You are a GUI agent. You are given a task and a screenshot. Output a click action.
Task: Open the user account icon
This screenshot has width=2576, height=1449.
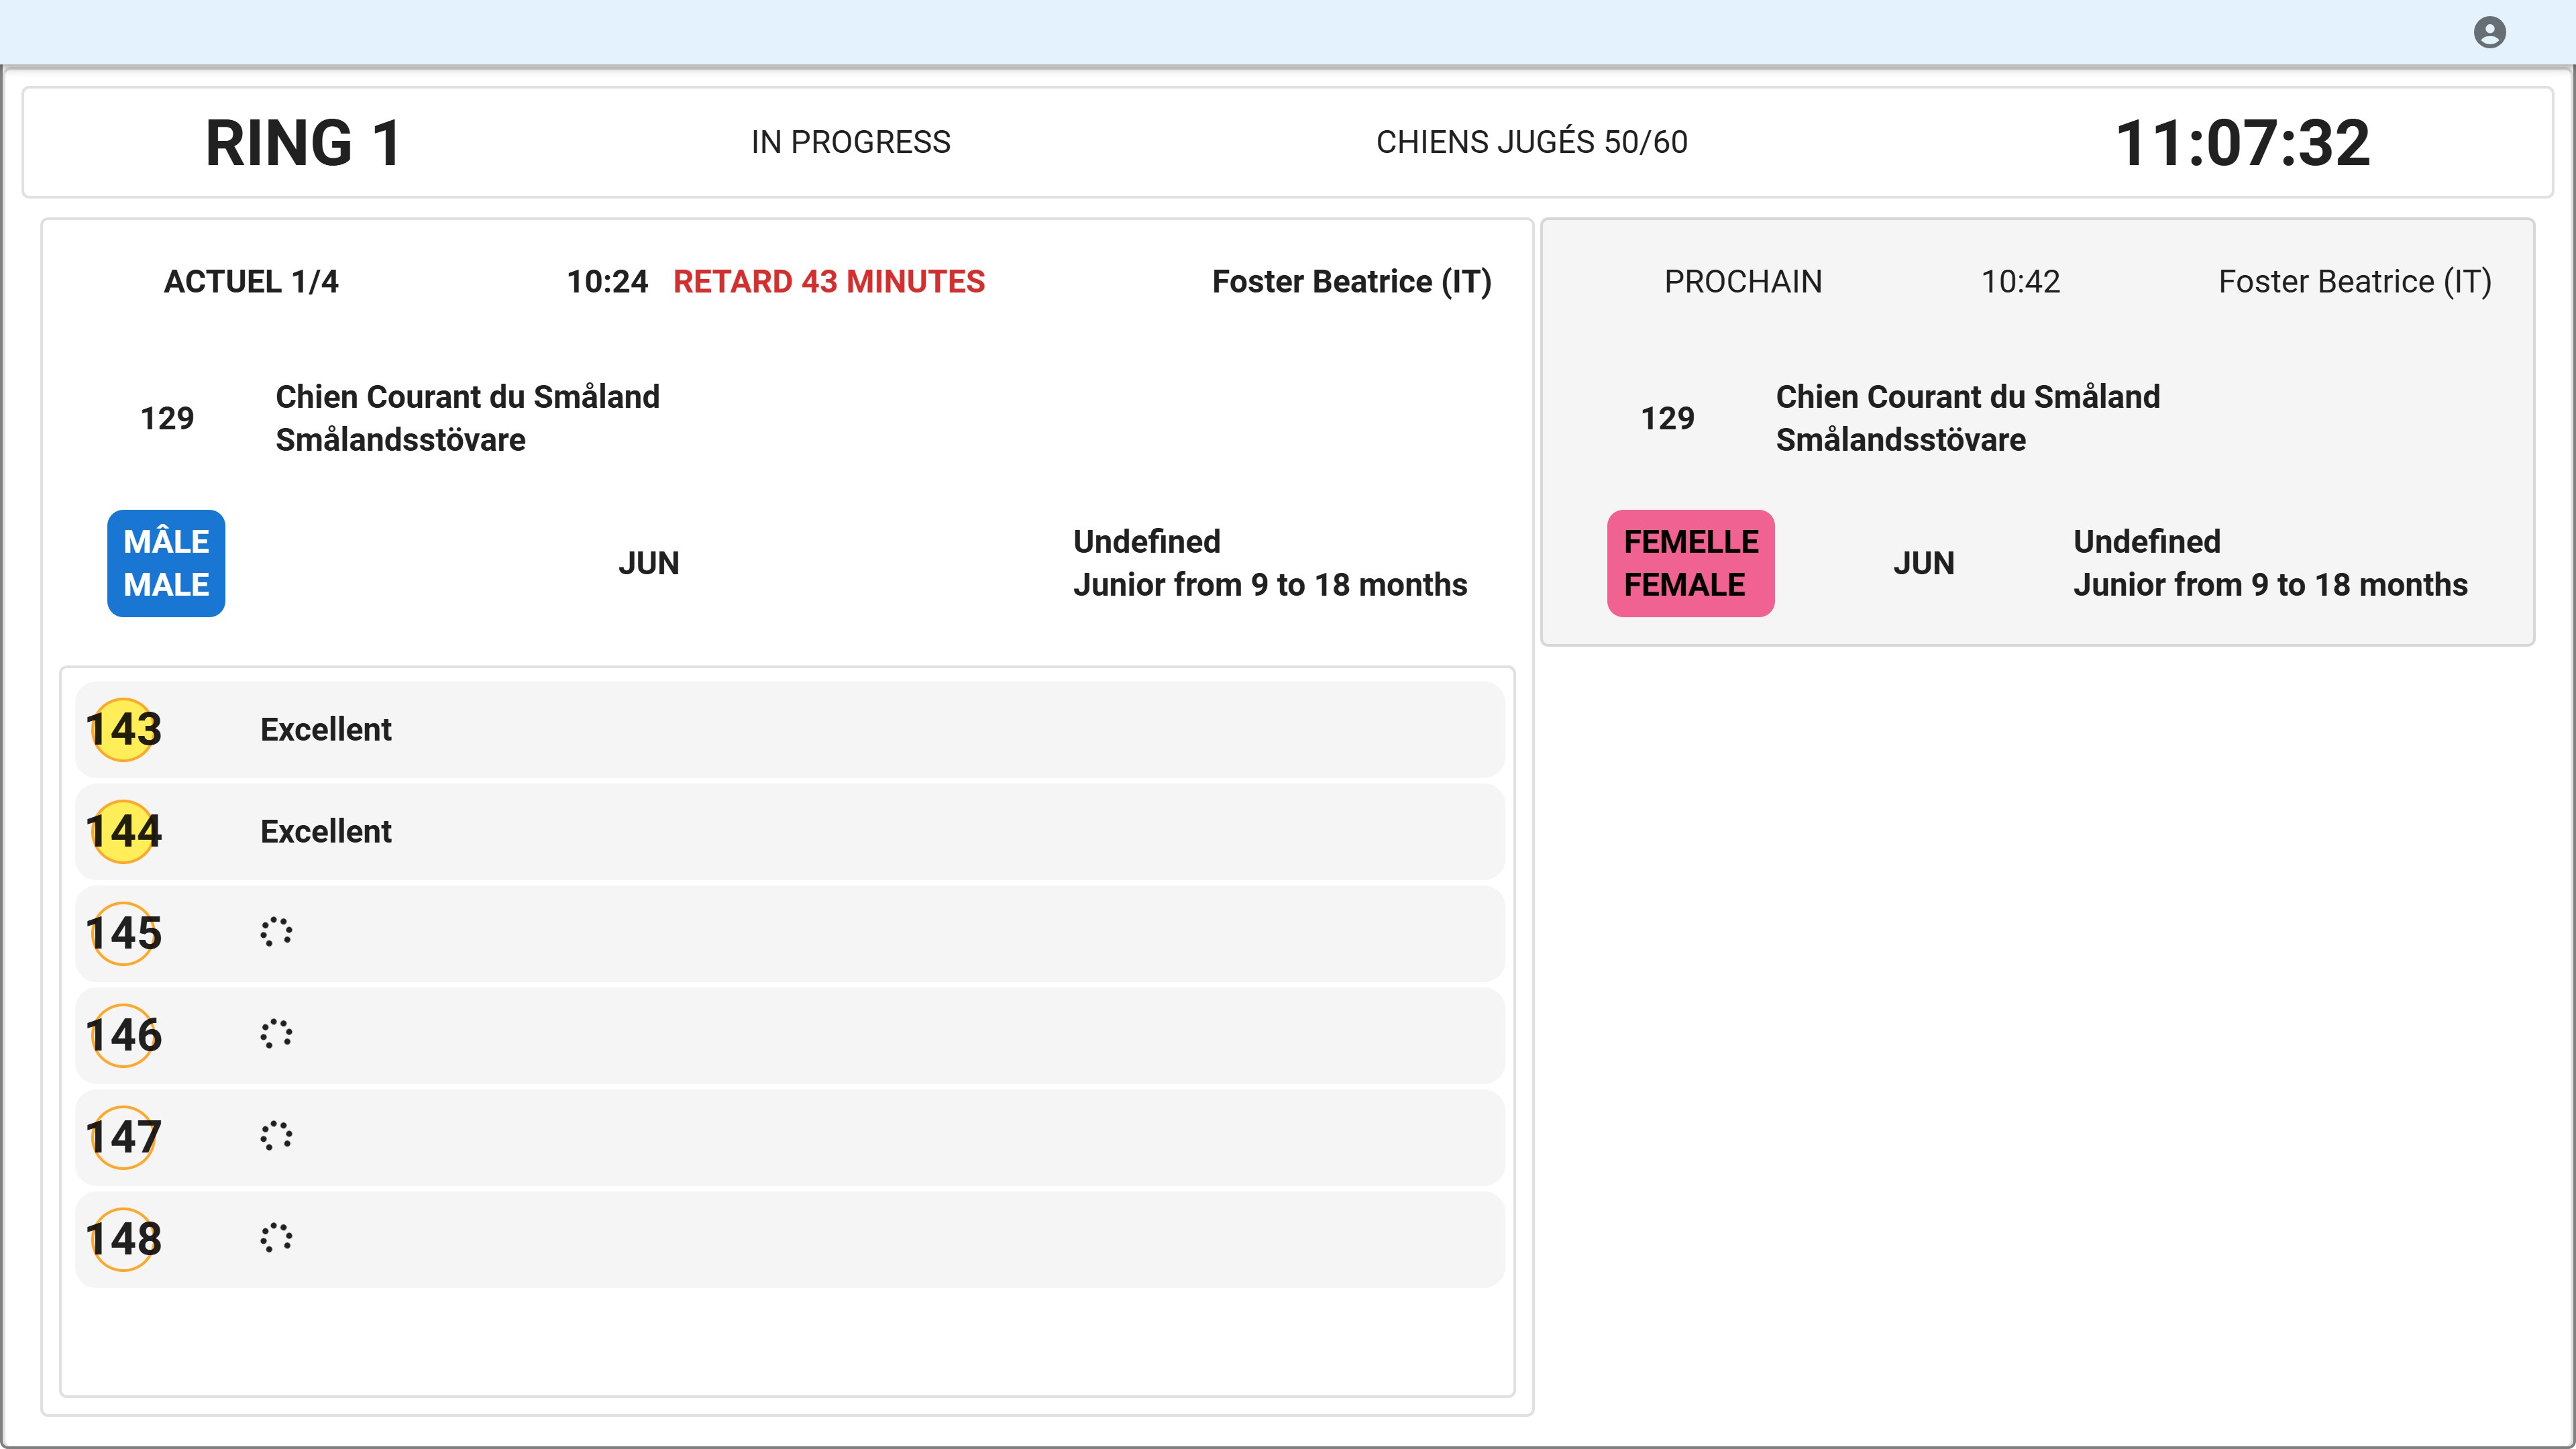[x=2489, y=33]
